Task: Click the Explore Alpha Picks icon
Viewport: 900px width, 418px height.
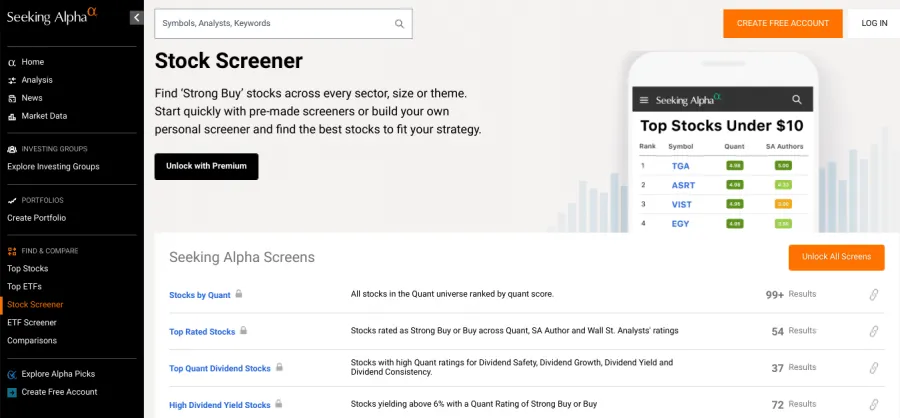Action: pos(11,374)
